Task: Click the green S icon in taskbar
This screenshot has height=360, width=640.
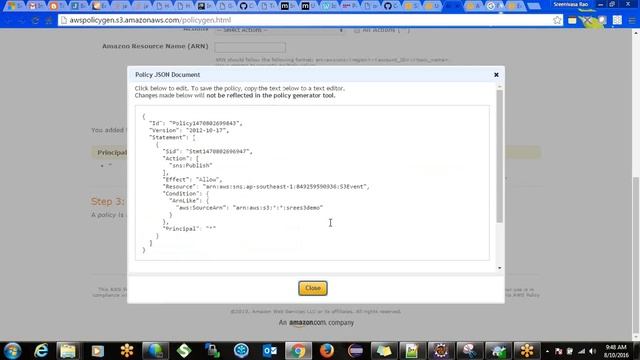Action: click(x=184, y=351)
